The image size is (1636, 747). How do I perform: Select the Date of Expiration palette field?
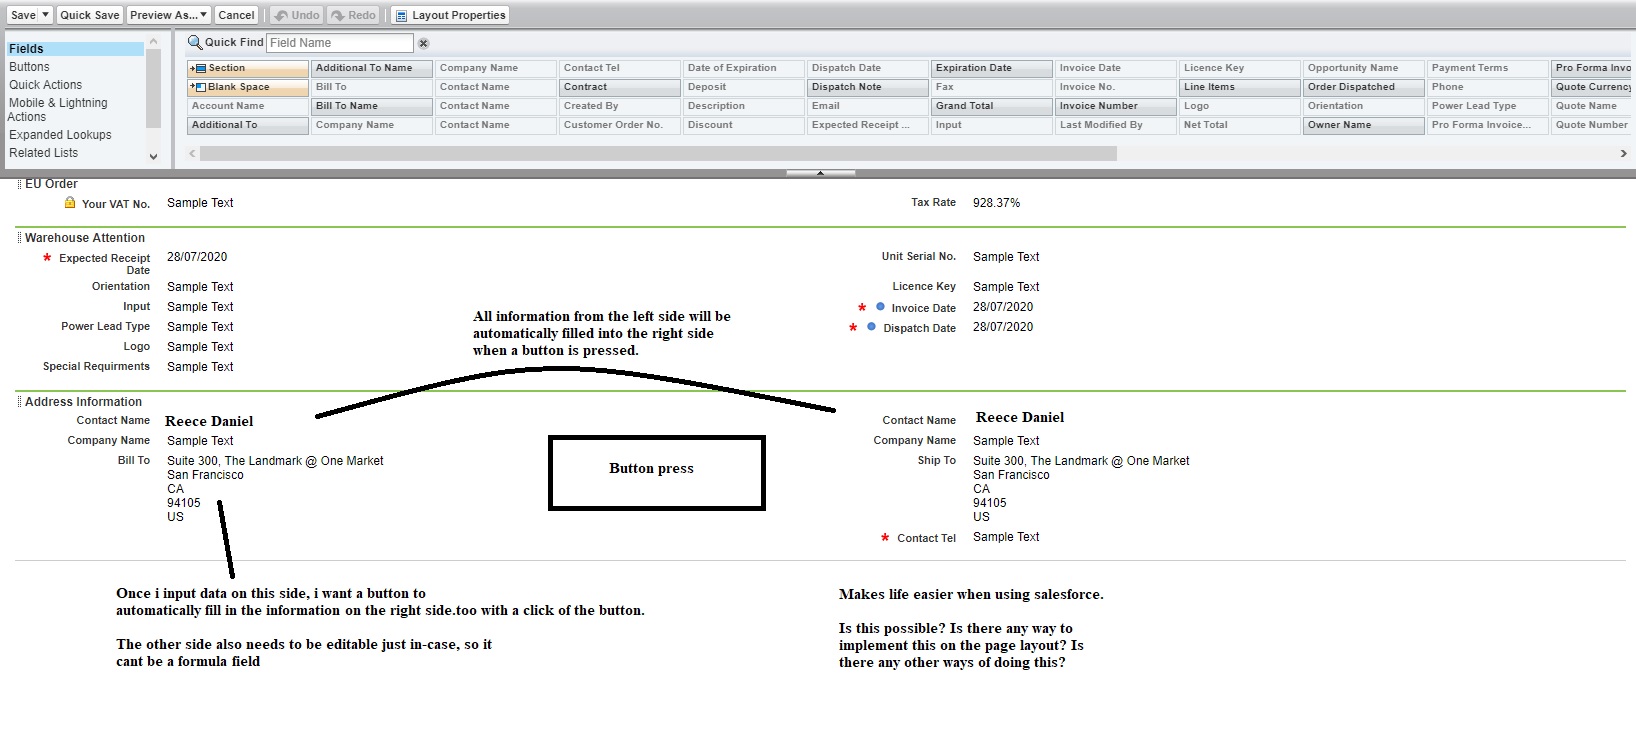click(x=744, y=68)
